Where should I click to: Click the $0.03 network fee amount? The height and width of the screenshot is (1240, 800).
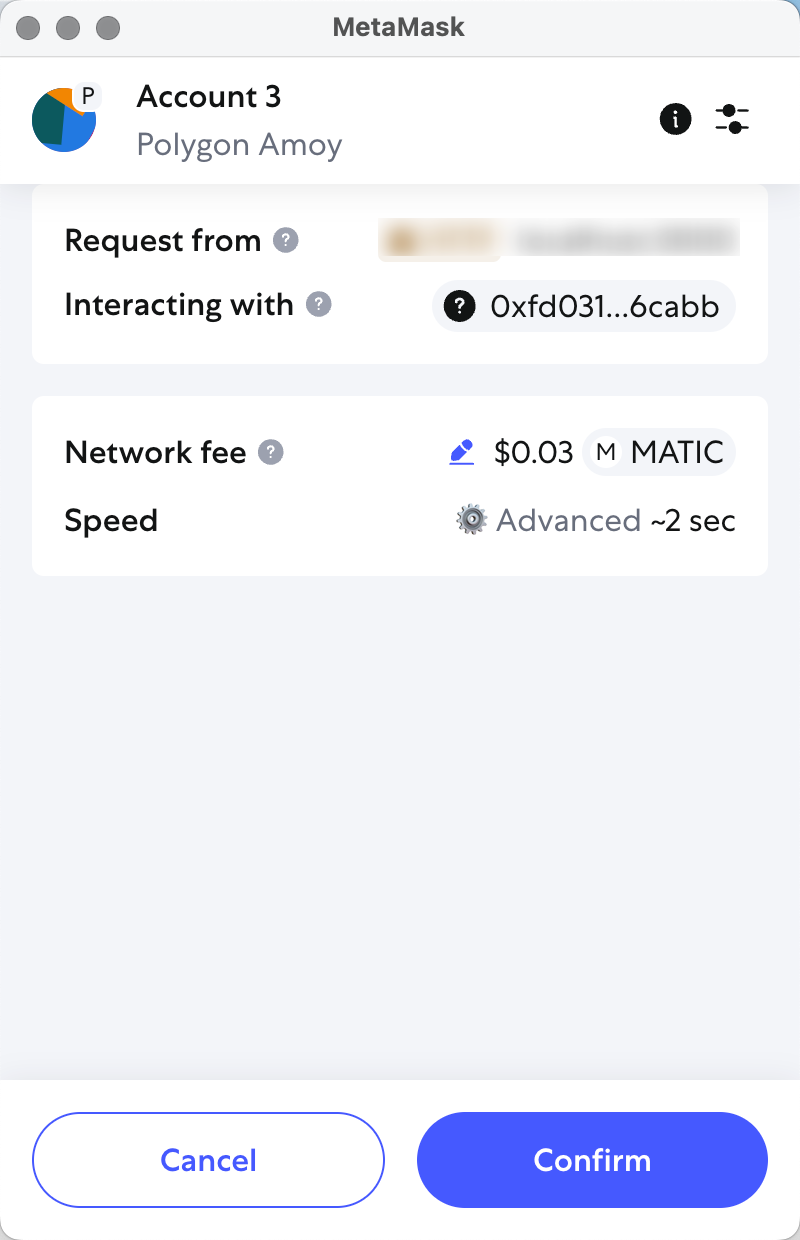pos(534,453)
